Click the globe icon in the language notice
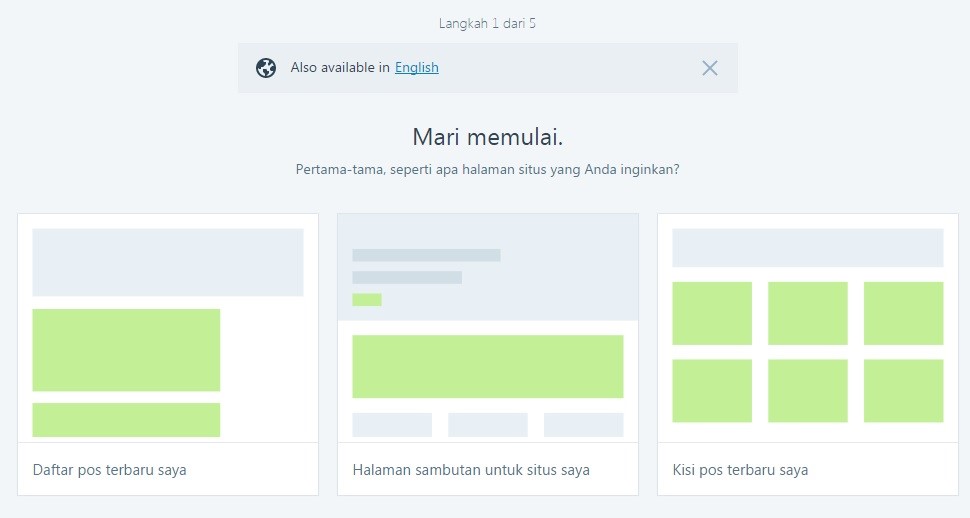This screenshot has height=518, width=970. [266, 68]
